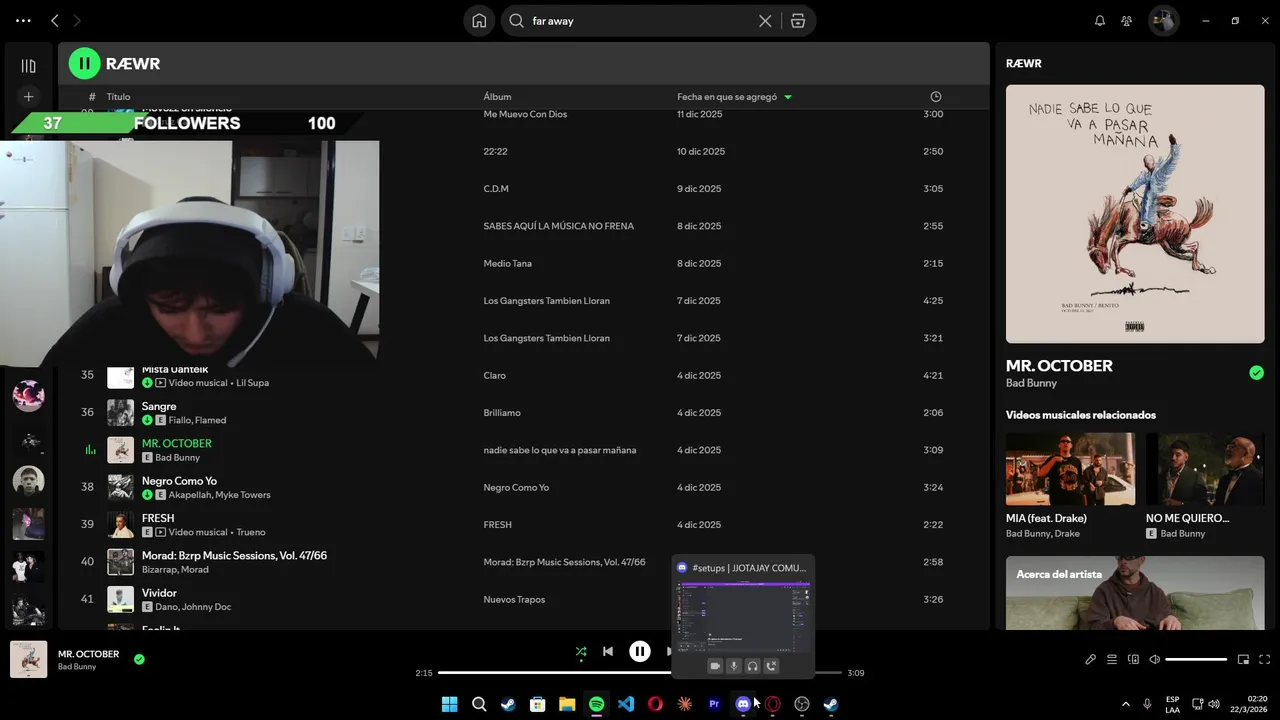Toggle Discord camera in the popup
Screen dimensions: 1280x720
tap(715, 666)
